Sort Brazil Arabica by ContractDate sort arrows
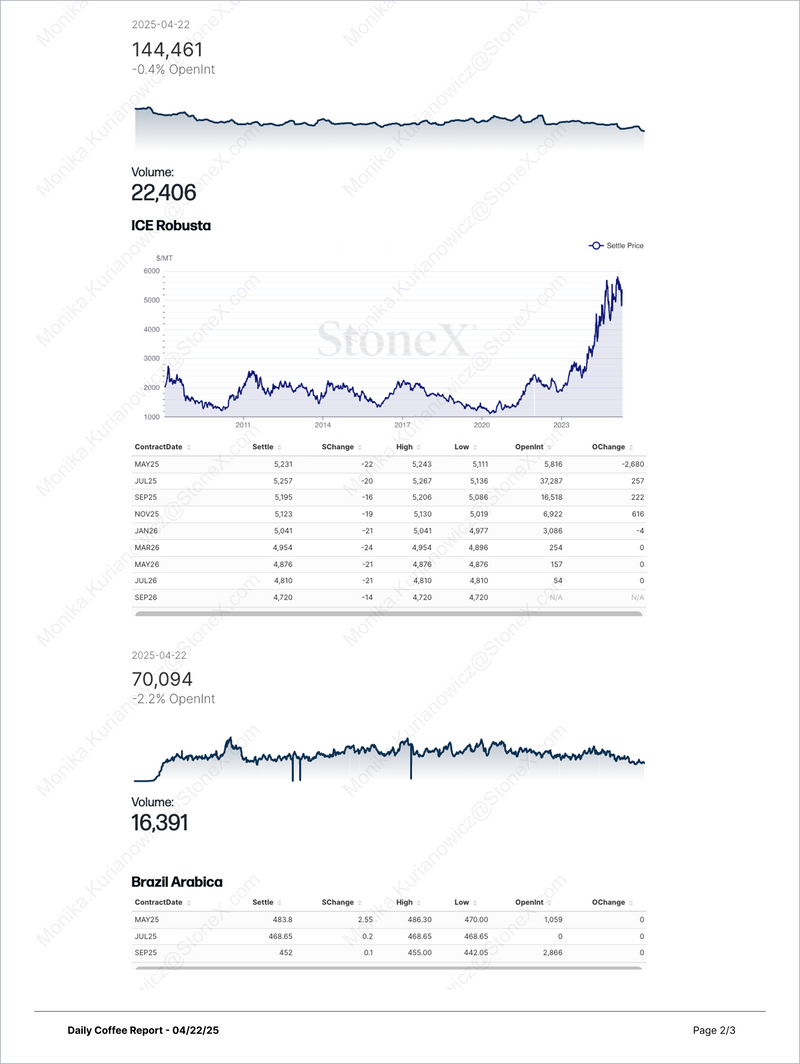This screenshot has height=1064, width=800. point(188,902)
